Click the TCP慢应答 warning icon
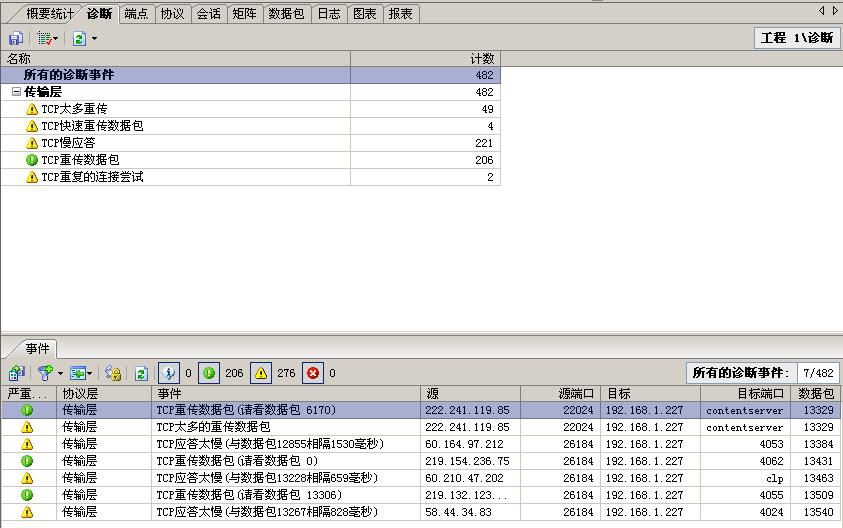Image resolution: width=843 pixels, height=528 pixels. pyautogui.click(x=32, y=143)
